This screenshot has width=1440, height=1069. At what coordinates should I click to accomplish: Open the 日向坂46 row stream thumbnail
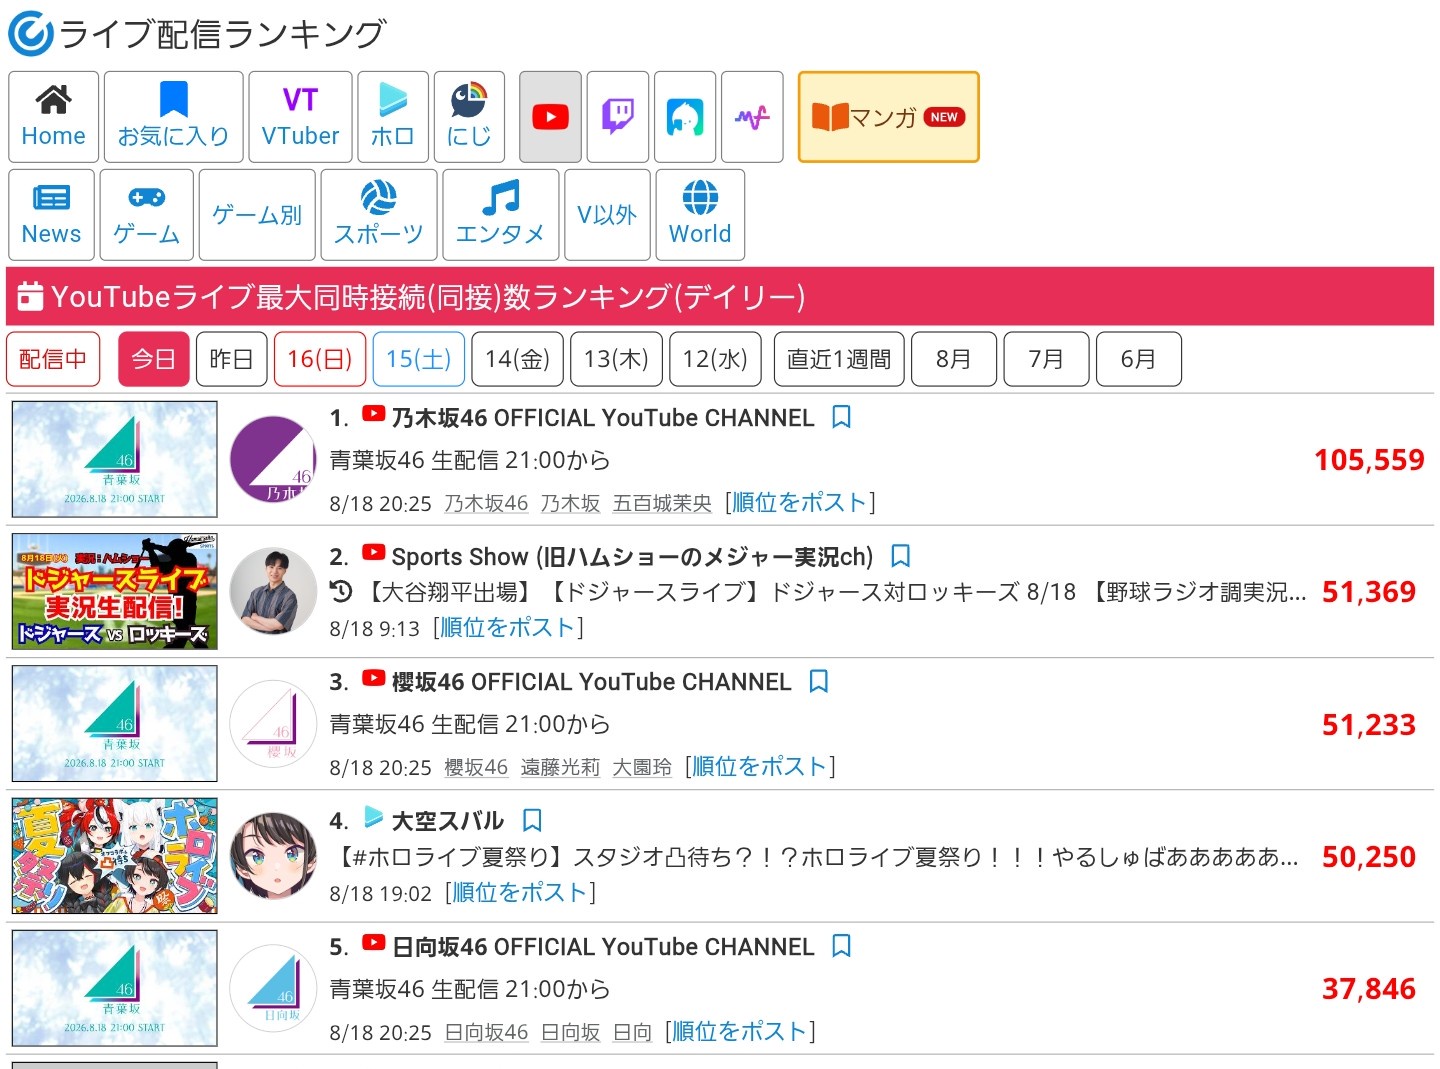coord(115,988)
